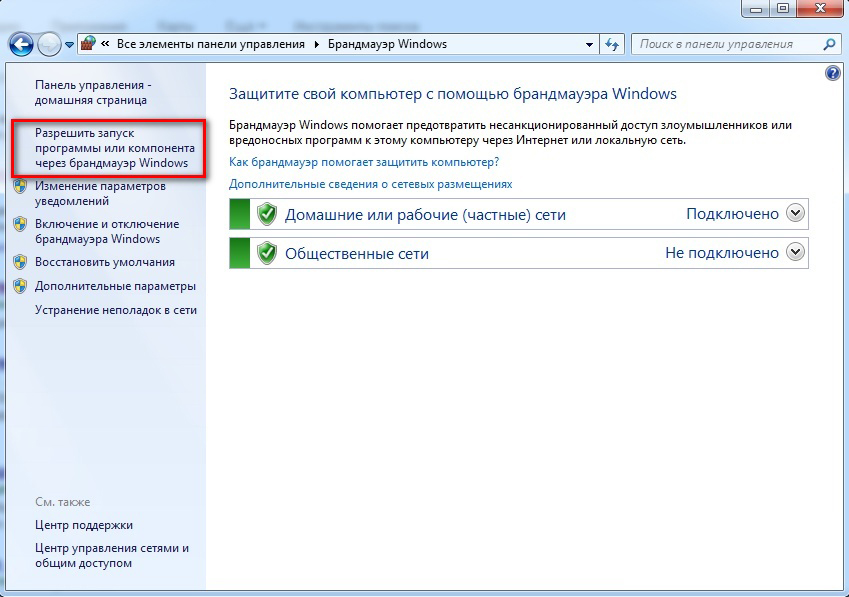This screenshot has width=849, height=597.
Task: Open 'Дополнительные параметры' link
Action: point(115,286)
